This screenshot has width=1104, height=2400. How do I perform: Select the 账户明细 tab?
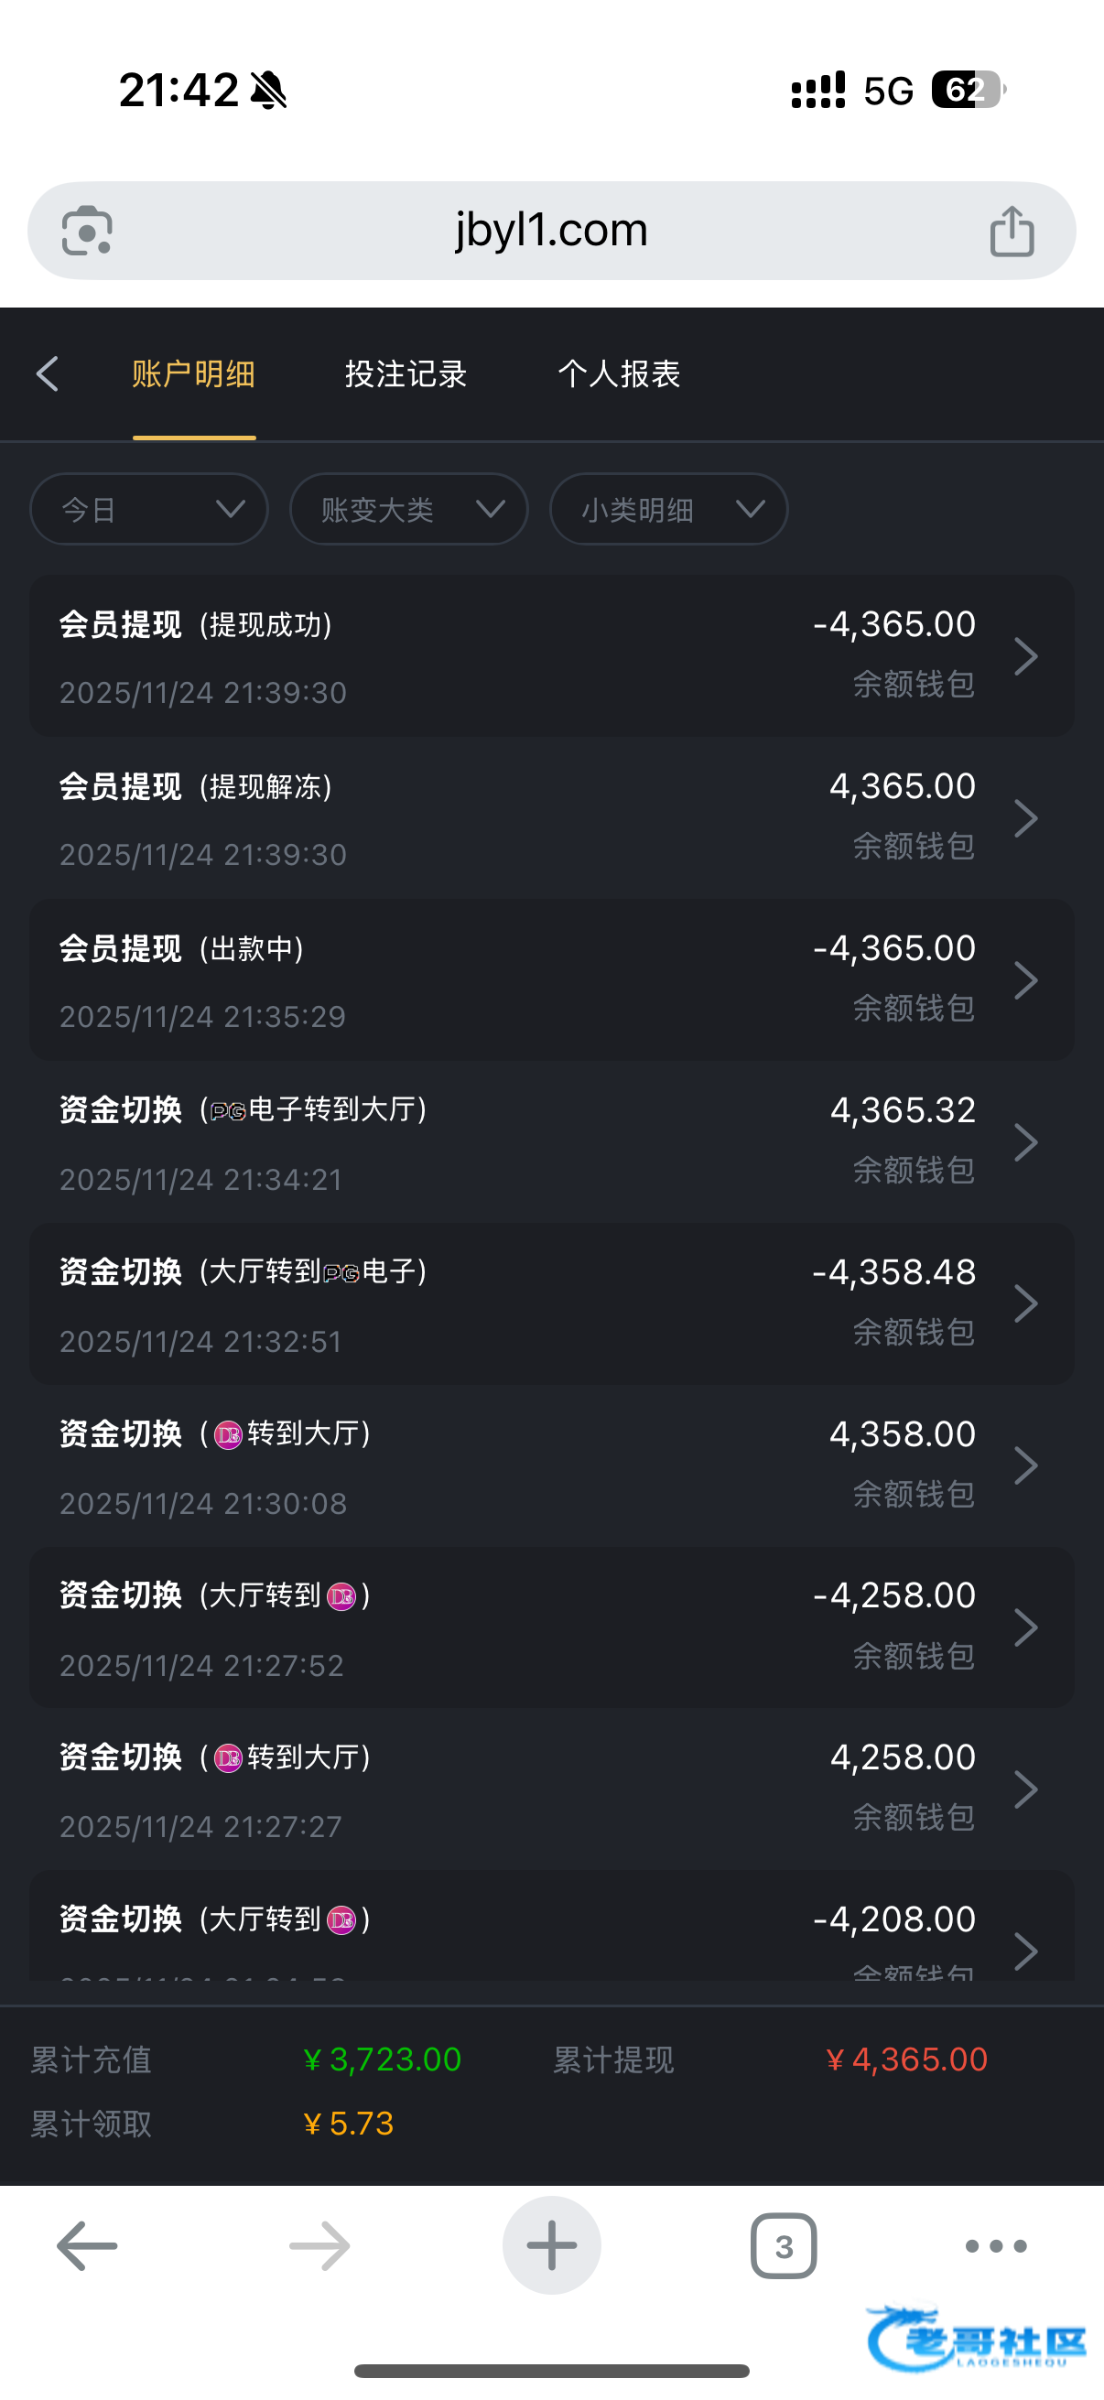pyautogui.click(x=194, y=374)
